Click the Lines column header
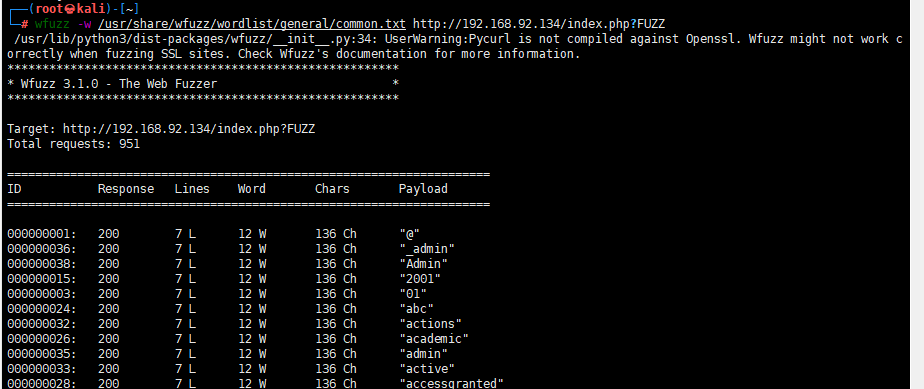Image resolution: width=924 pixels, height=389 pixels. (x=192, y=189)
